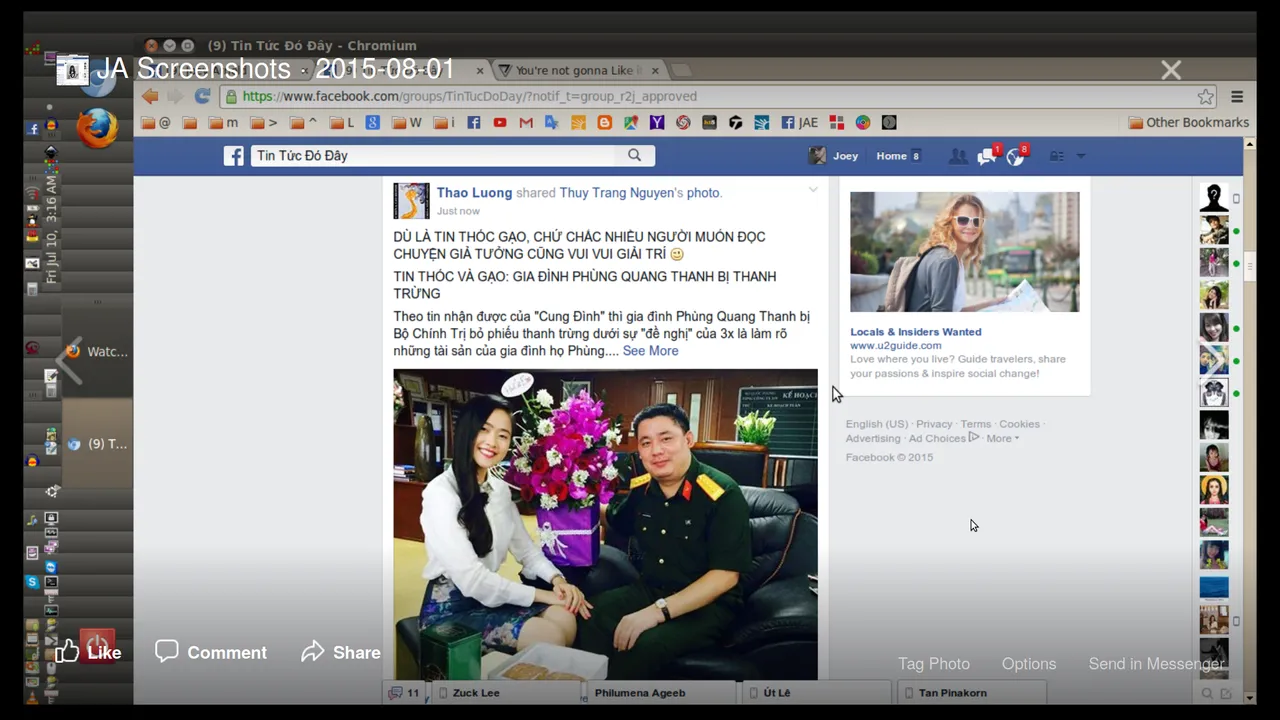Click Send in Messenger
This screenshot has height=720, width=1280.
pos(1156,664)
